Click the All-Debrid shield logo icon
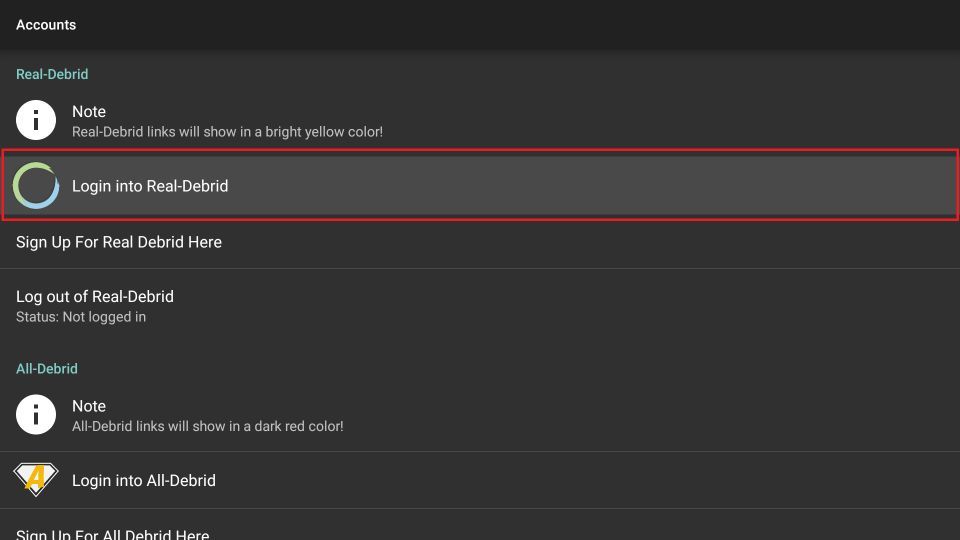Image resolution: width=960 pixels, height=540 pixels. (x=36, y=479)
